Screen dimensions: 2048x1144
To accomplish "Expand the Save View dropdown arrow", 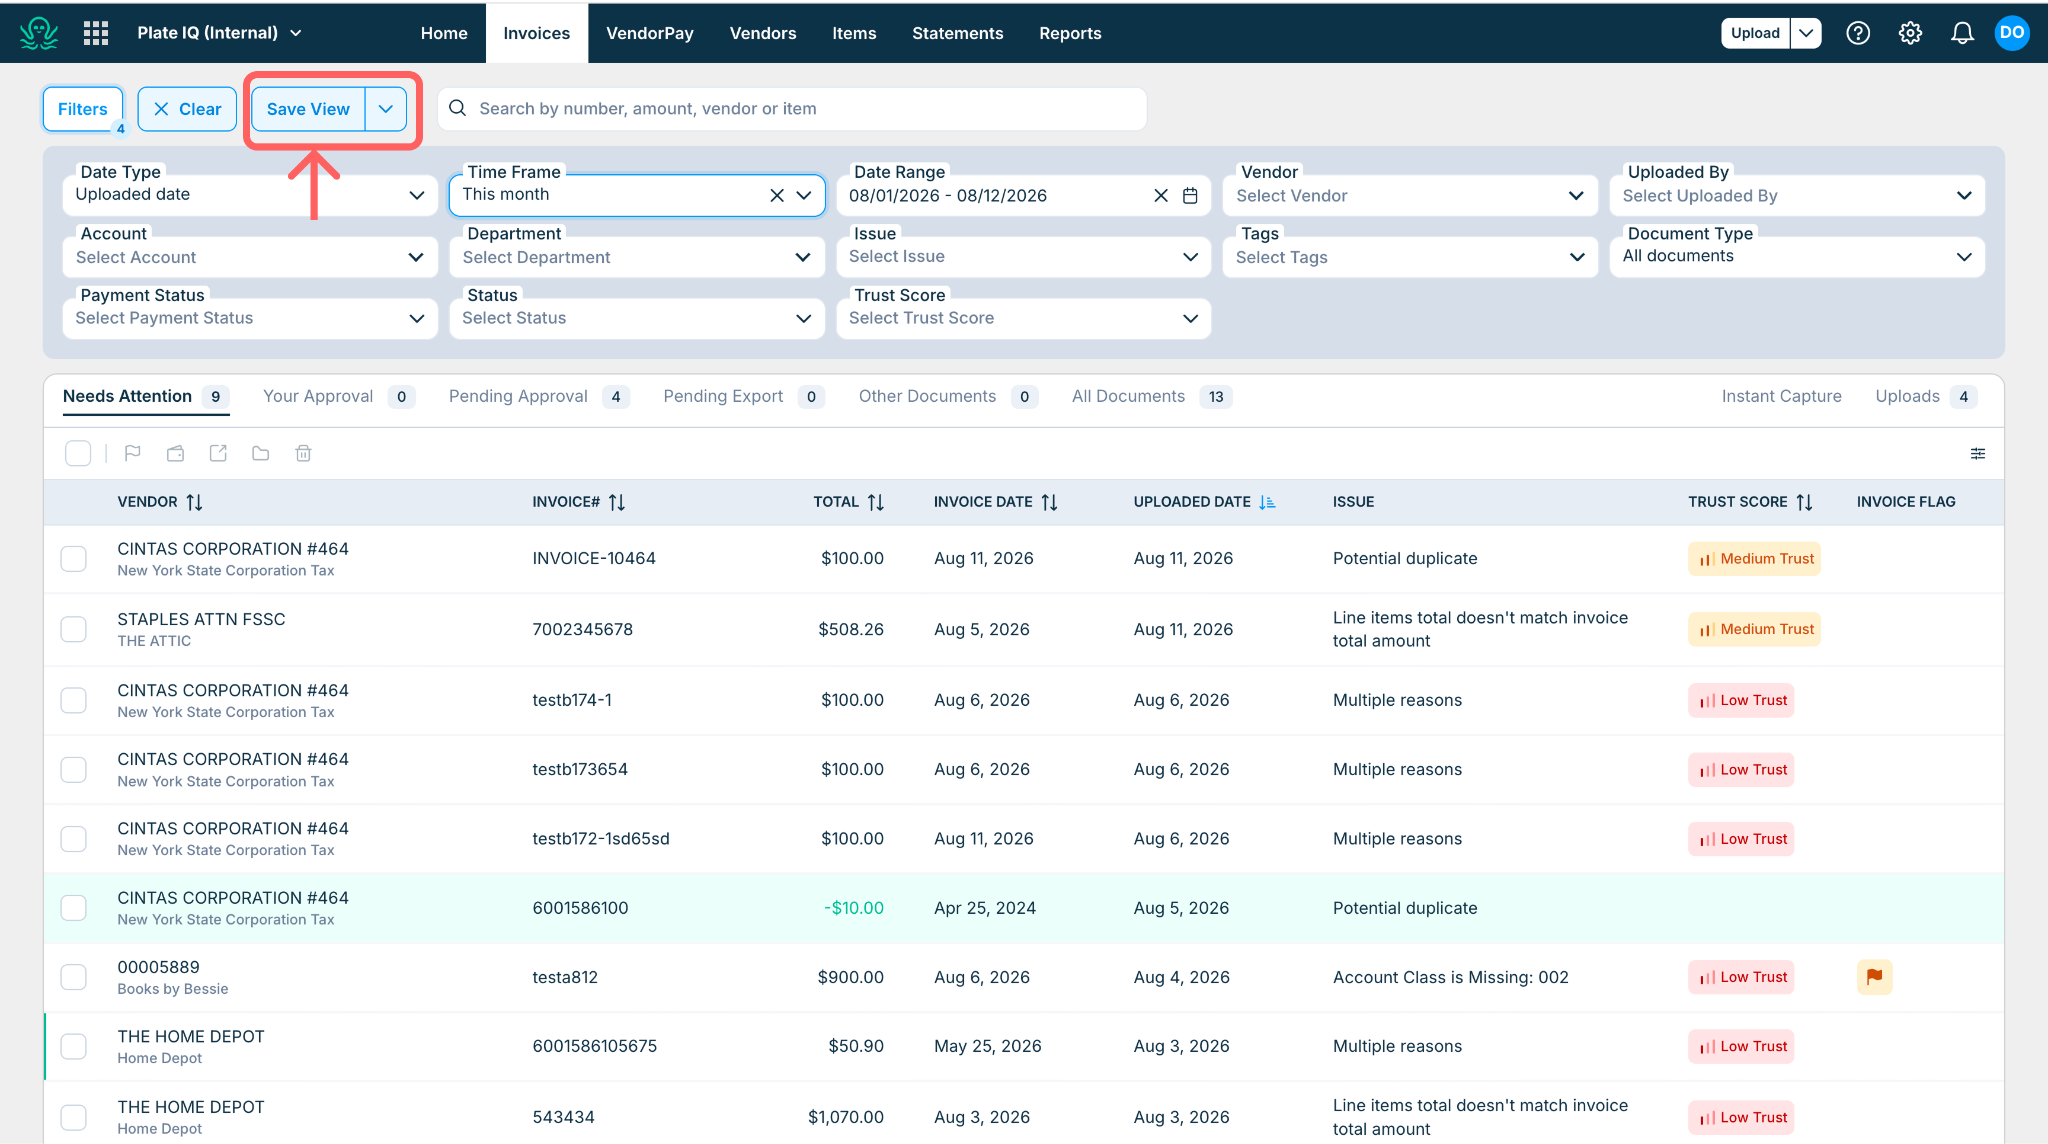I will (x=386, y=109).
